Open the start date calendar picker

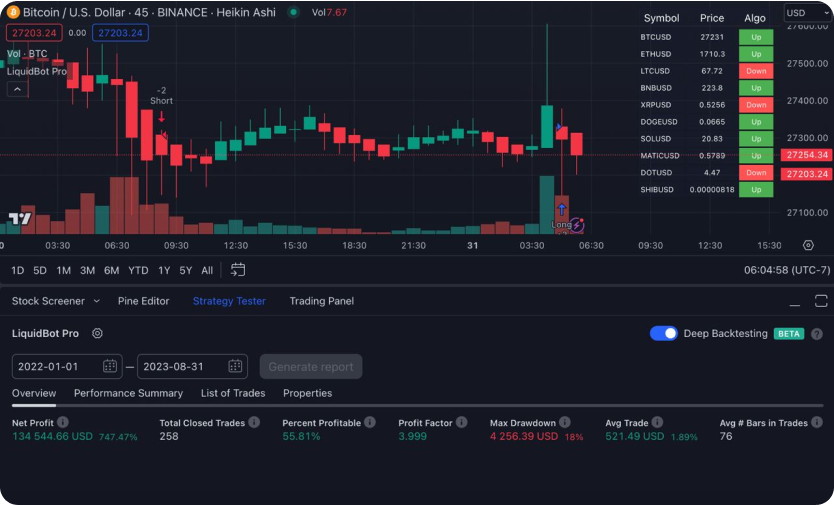tap(110, 366)
